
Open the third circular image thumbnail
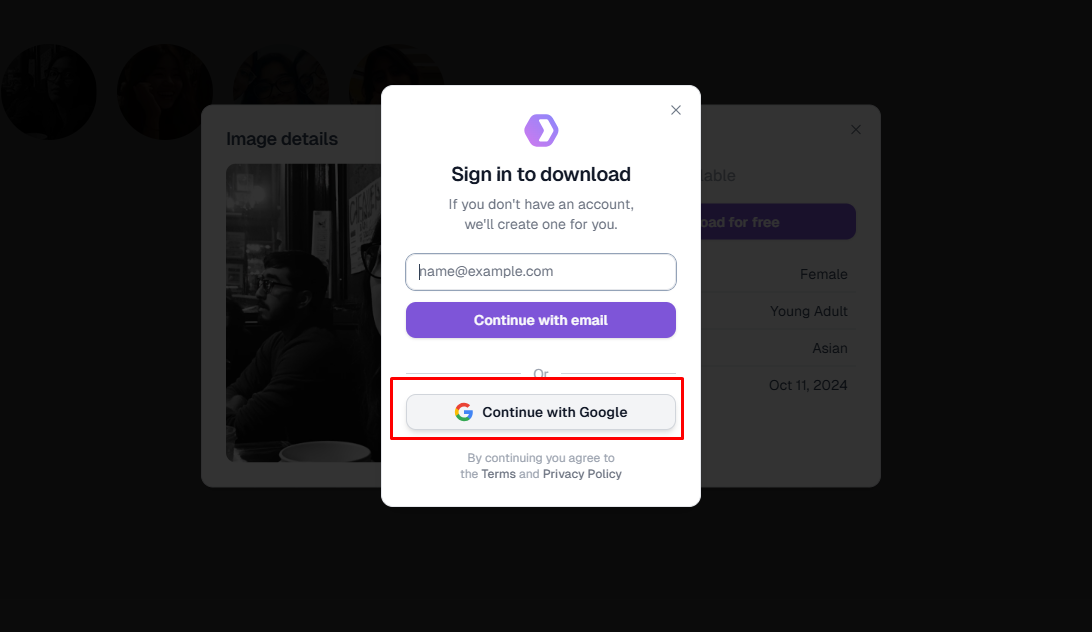coord(281,78)
